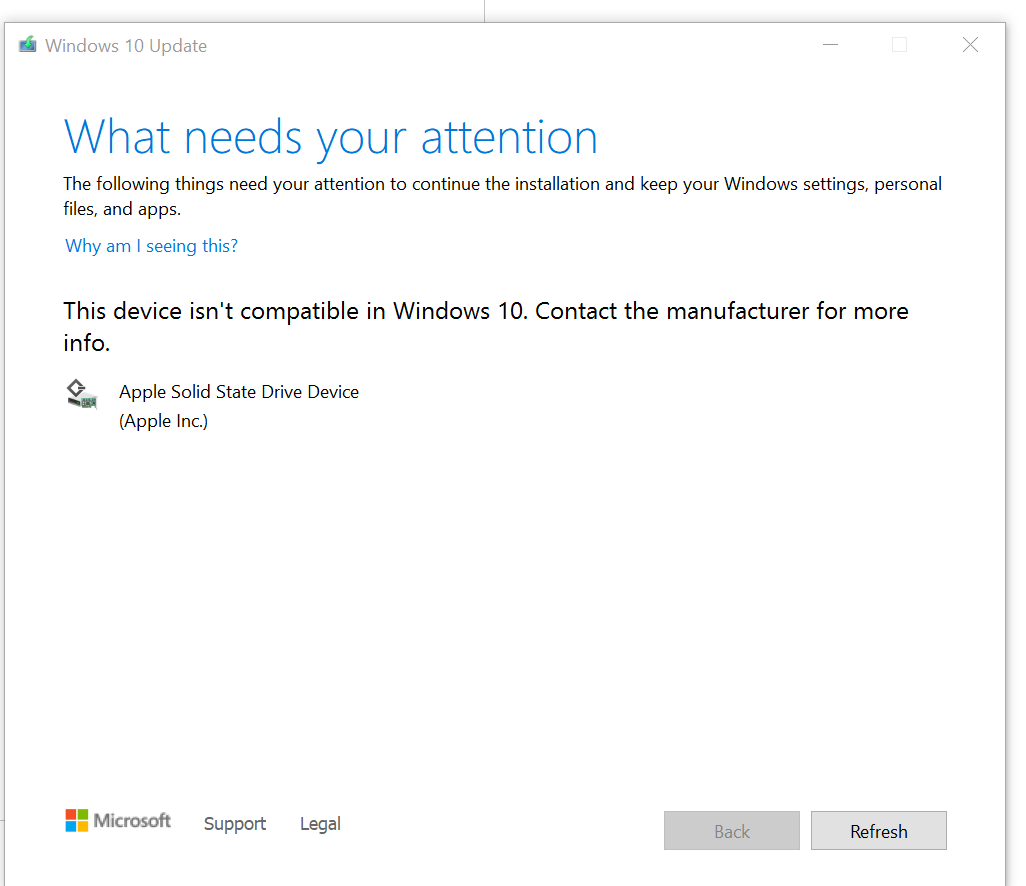This screenshot has width=1026, height=886.
Task: Minimize the Windows 10 Update window
Action: [x=830, y=44]
